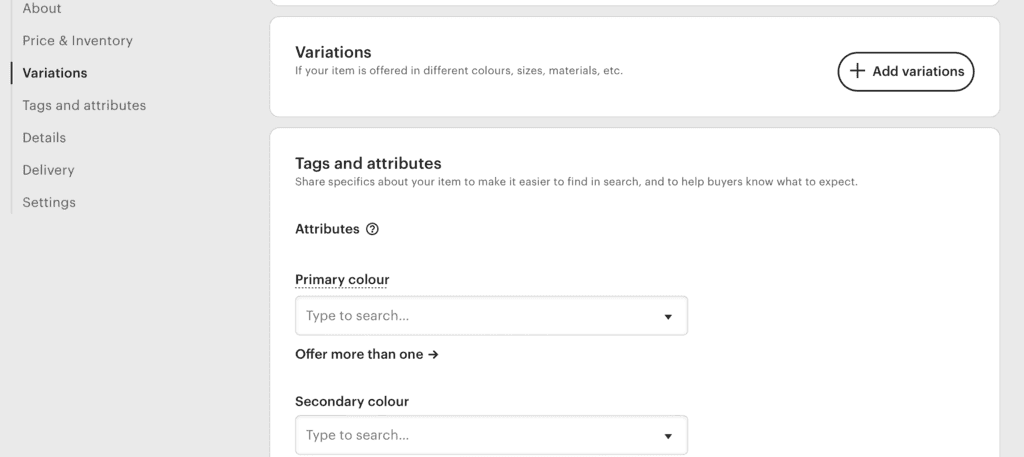Open the Delivery sidebar section
The image size is (1024, 457).
(48, 170)
